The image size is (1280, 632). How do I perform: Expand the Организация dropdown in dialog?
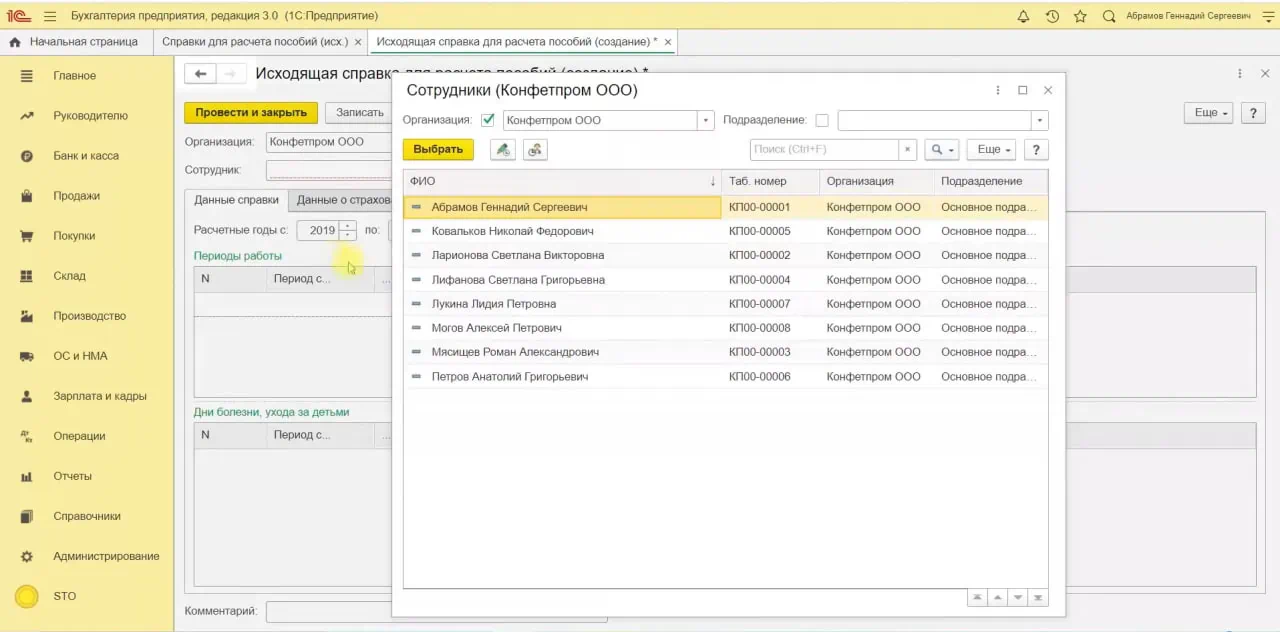pyautogui.click(x=706, y=120)
